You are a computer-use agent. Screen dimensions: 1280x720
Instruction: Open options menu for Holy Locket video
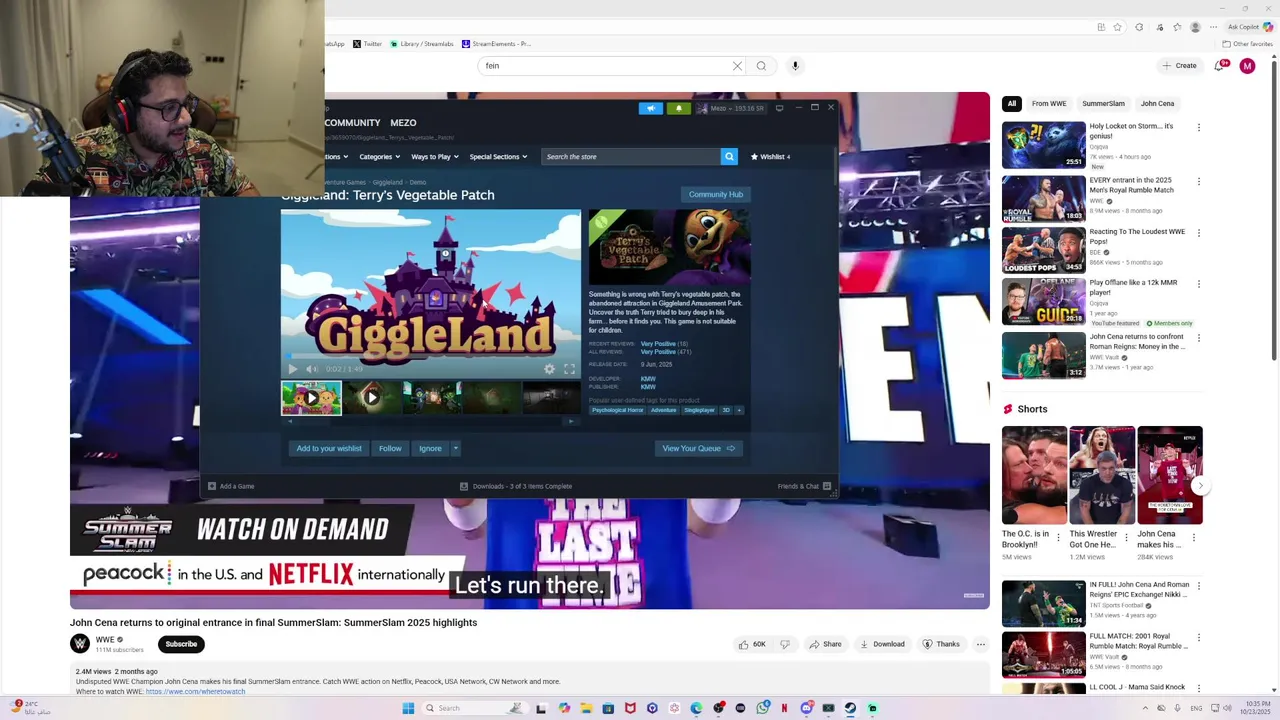[1198, 128]
